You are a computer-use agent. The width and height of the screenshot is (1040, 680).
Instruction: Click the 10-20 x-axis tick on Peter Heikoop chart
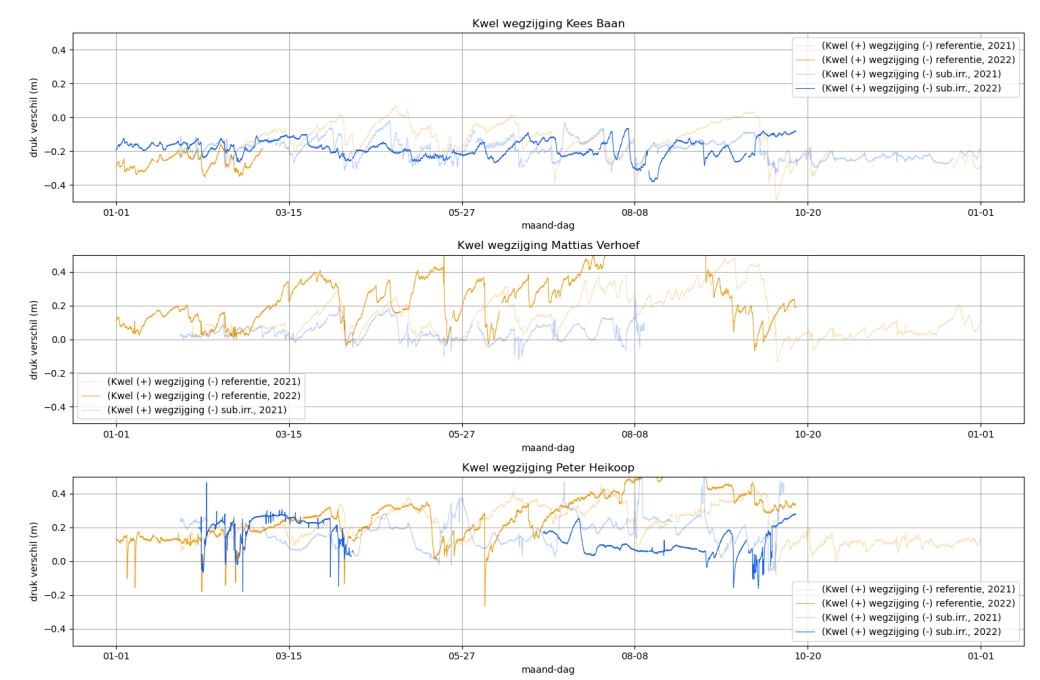(807, 656)
